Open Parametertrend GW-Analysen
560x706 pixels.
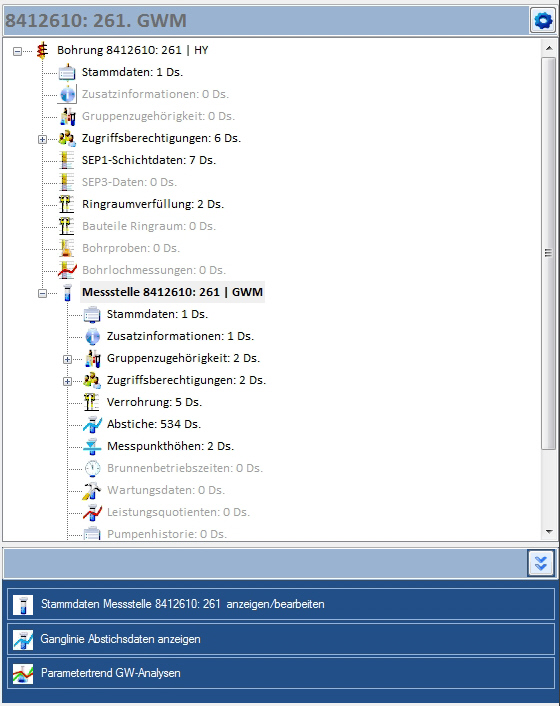click(280, 673)
